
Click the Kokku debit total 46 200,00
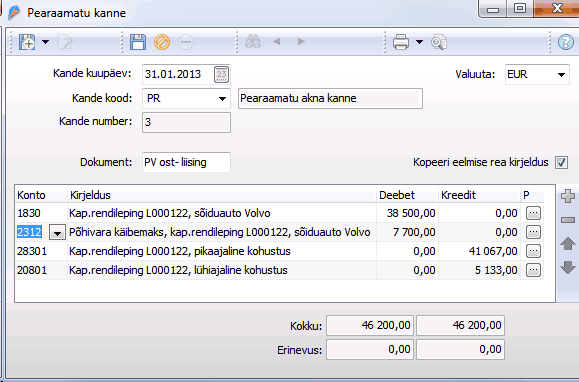click(x=370, y=325)
